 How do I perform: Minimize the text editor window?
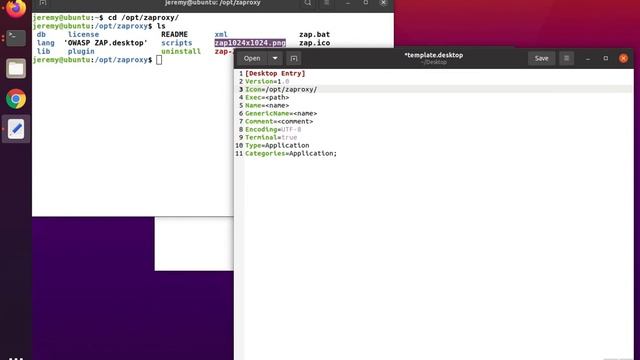point(588,58)
